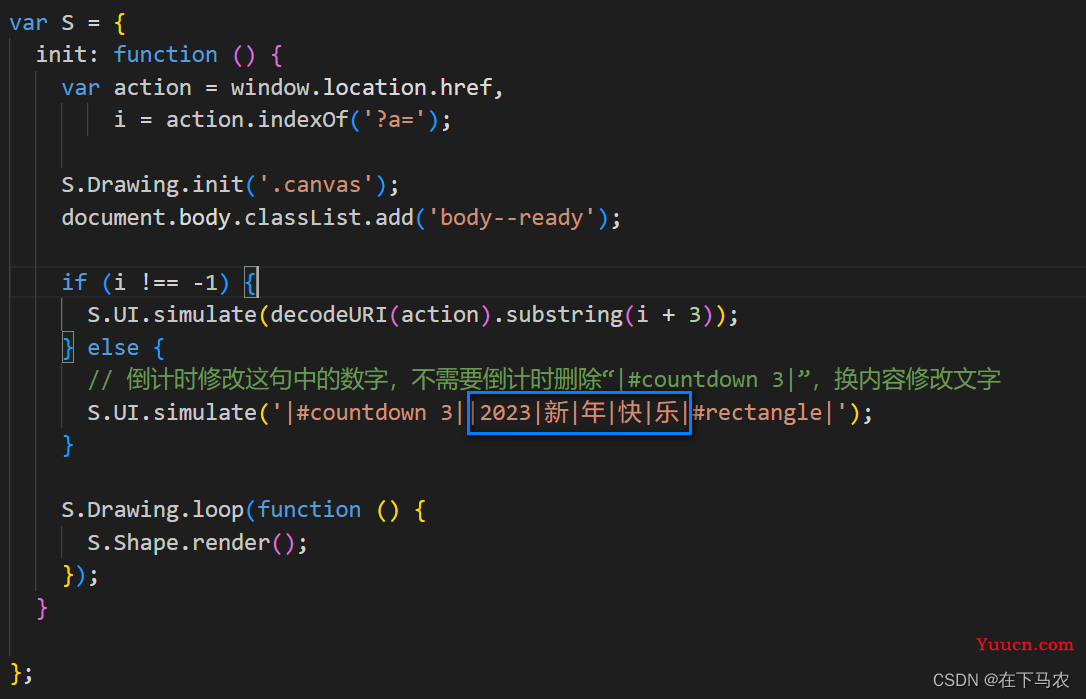This screenshot has height=699, width=1086.
Task: Click the '});' closing line of loop
Action: pyautogui.click(x=80, y=575)
